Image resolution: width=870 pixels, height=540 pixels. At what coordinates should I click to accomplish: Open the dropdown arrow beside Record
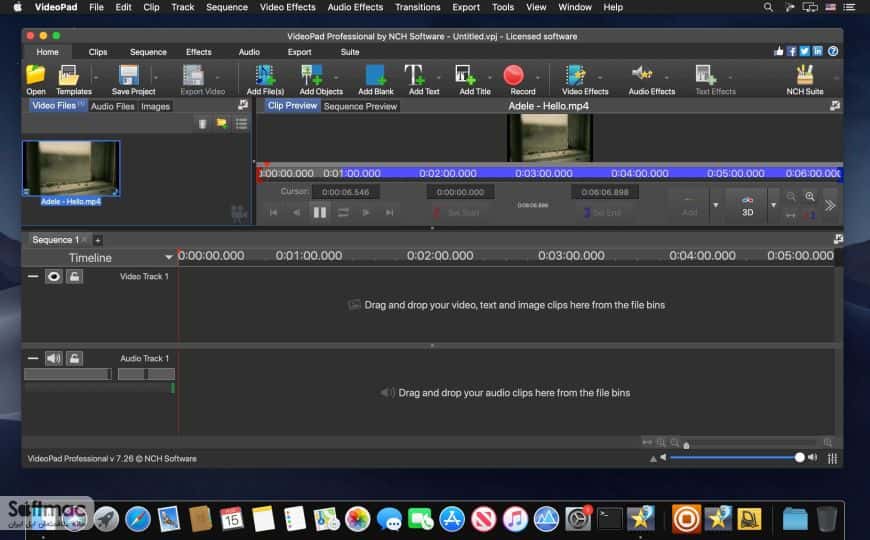pyautogui.click(x=537, y=78)
